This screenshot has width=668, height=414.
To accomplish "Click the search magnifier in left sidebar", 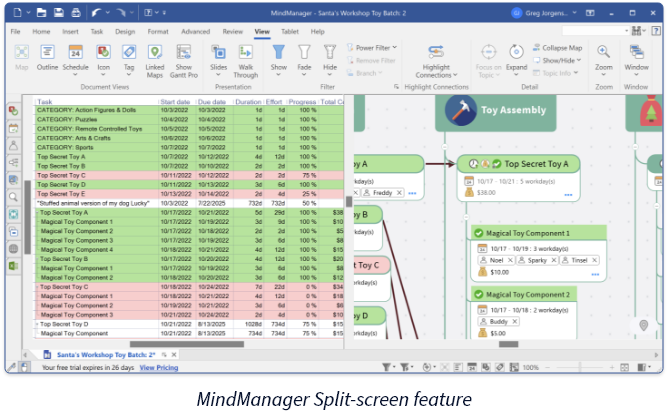I will coord(14,197).
